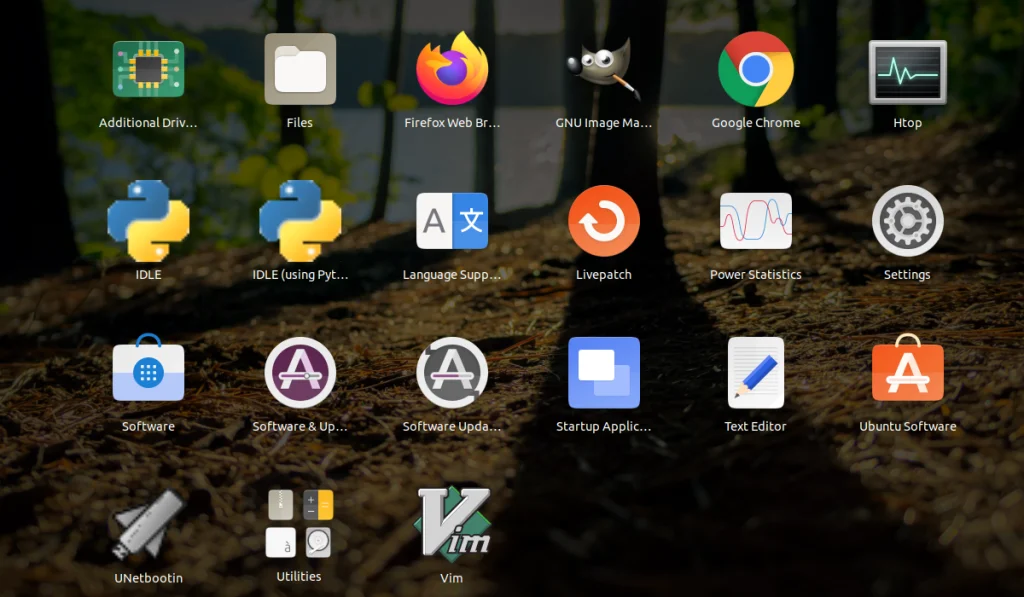The width and height of the screenshot is (1024, 597).
Task: Open the Files application
Action: (300, 70)
